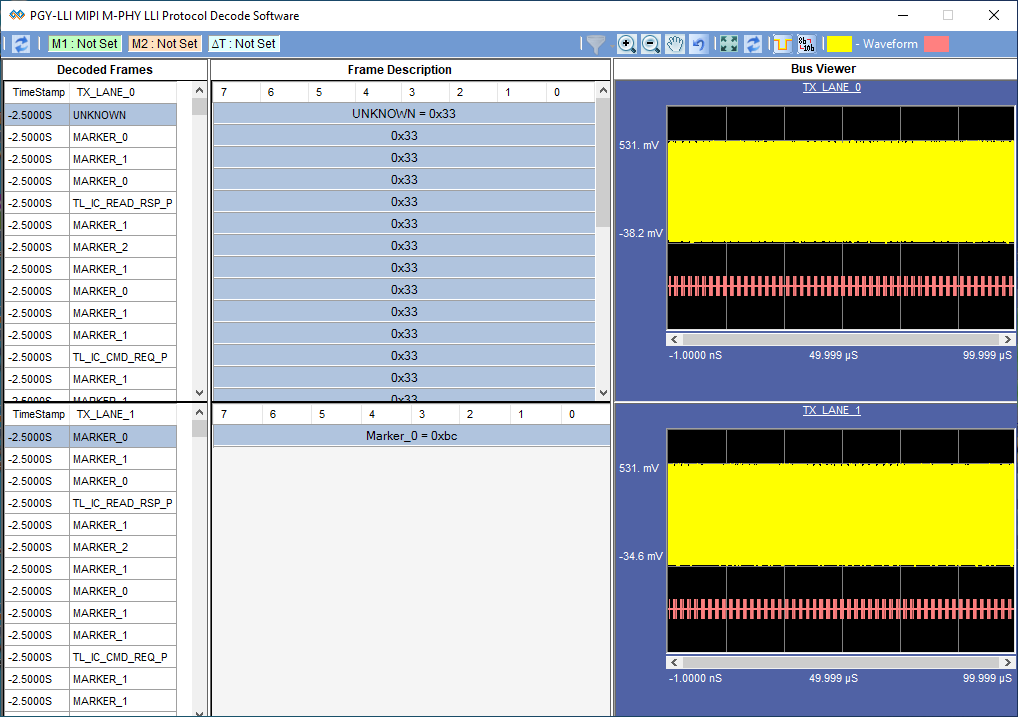Click the refresh icon beside the fit-to-screen icon
The width and height of the screenshot is (1018, 717).
pos(753,44)
